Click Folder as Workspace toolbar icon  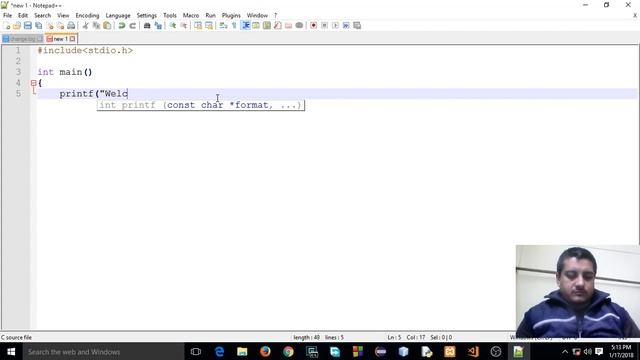289,26
